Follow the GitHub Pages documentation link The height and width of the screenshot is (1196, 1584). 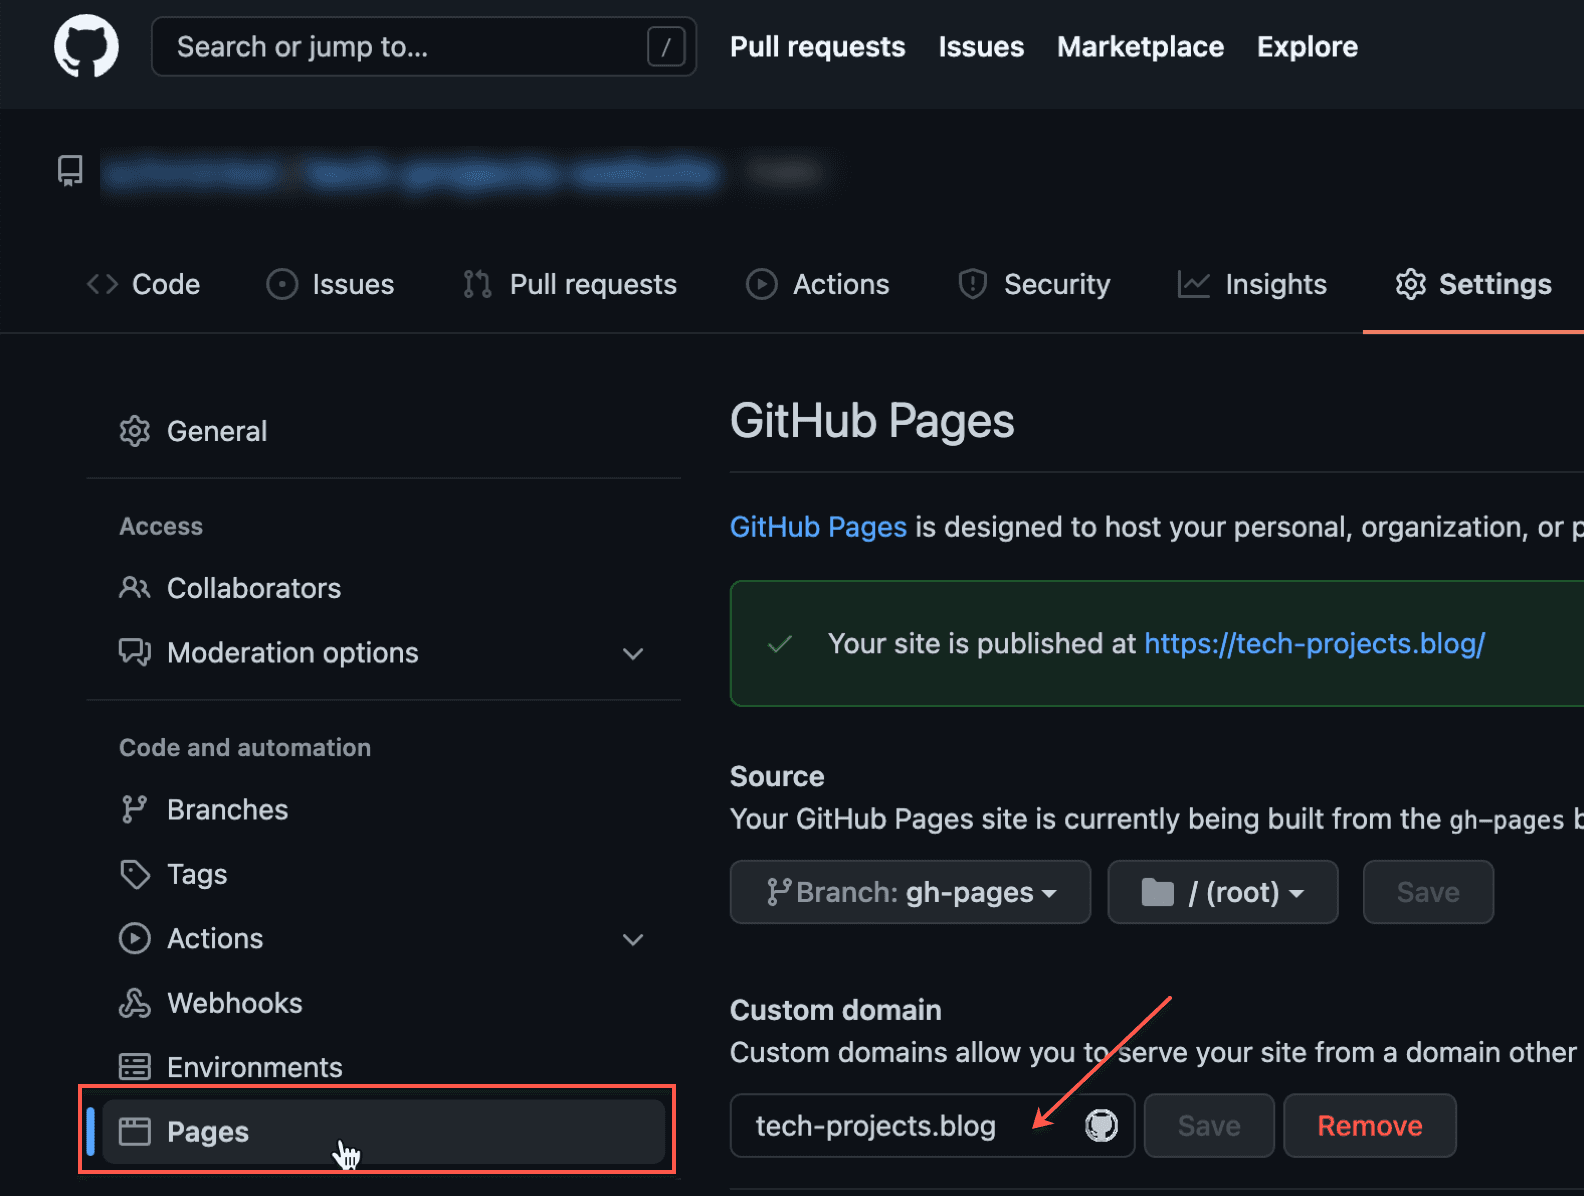(x=818, y=527)
